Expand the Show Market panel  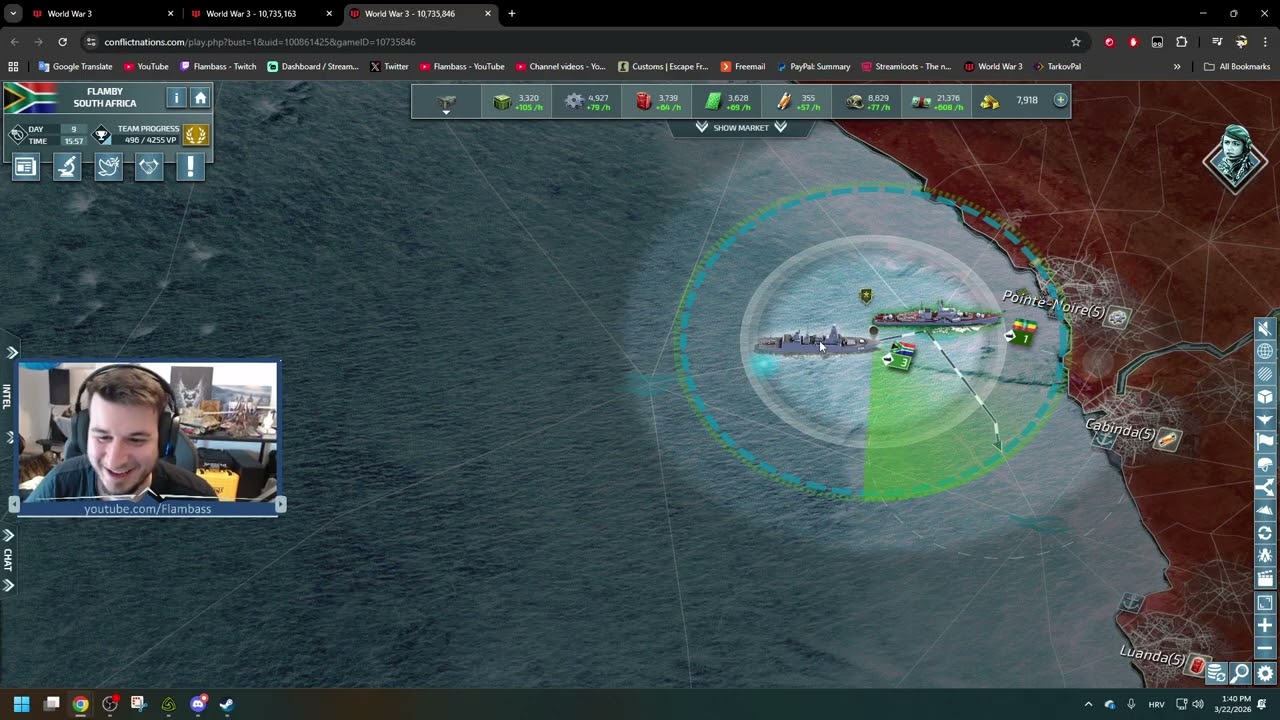click(x=741, y=127)
